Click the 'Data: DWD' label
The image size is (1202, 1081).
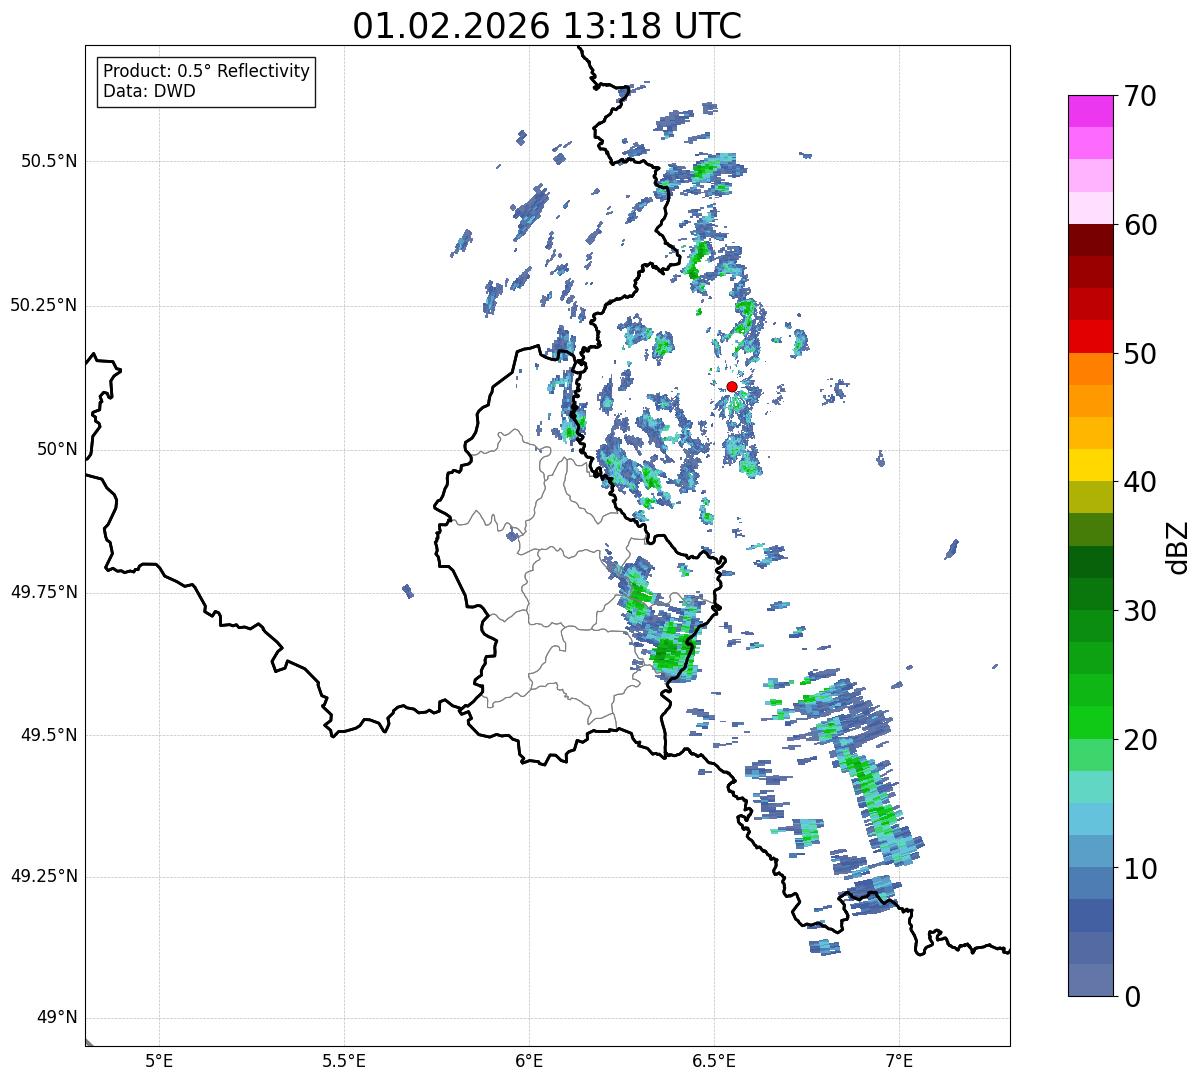pyautogui.click(x=149, y=91)
